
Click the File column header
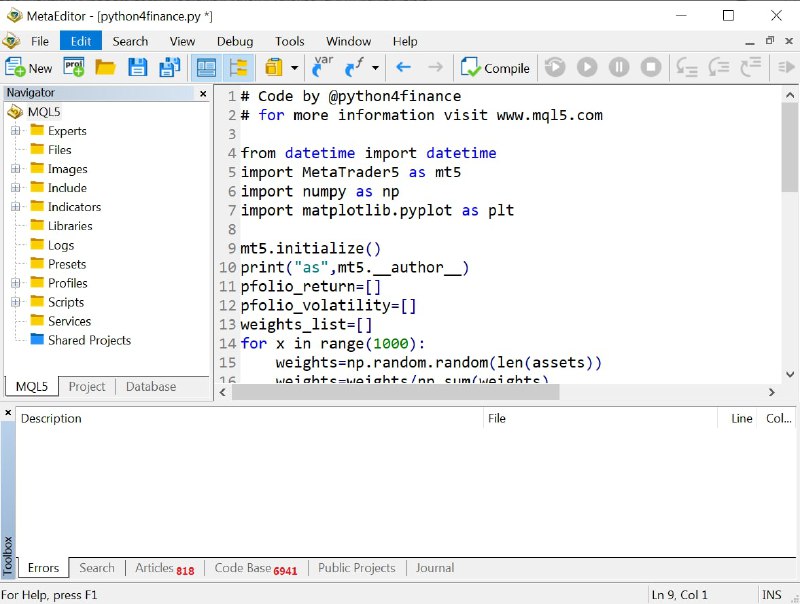600,418
